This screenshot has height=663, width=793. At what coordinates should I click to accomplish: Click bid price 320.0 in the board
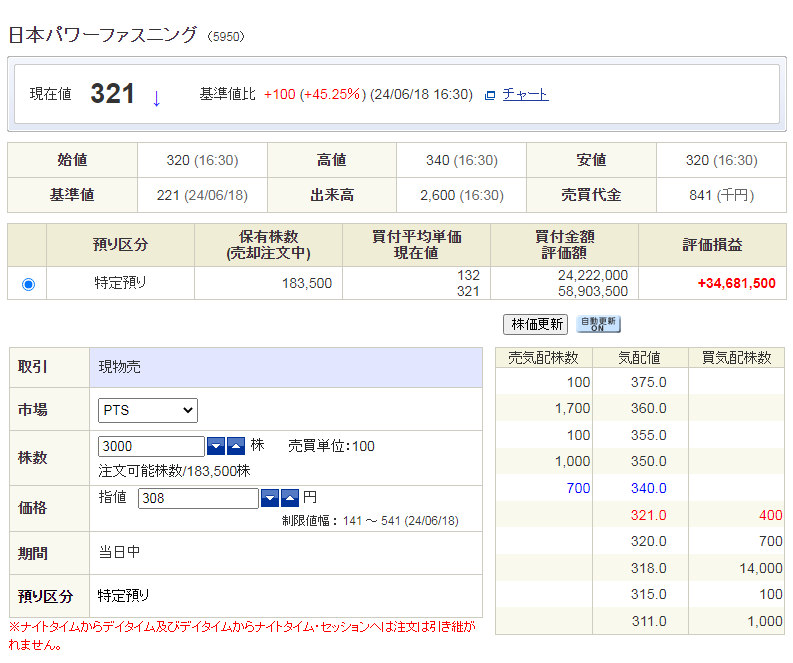point(648,541)
